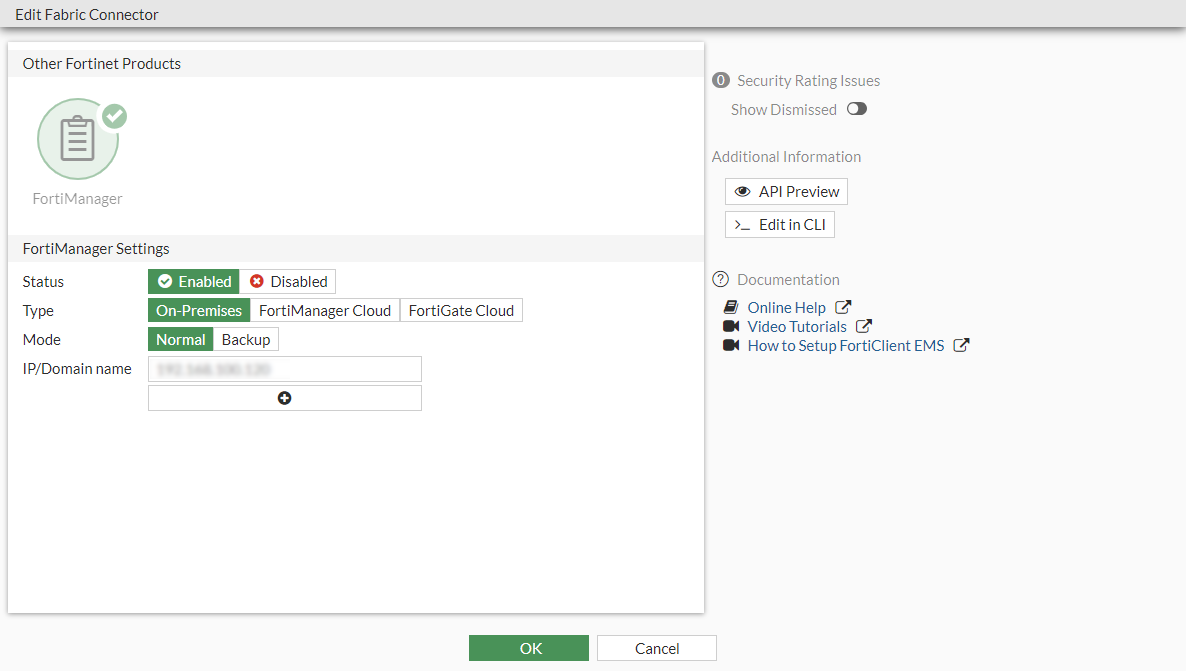The image size is (1186, 671).
Task: Choose FortiManager Cloud type
Action: click(325, 311)
